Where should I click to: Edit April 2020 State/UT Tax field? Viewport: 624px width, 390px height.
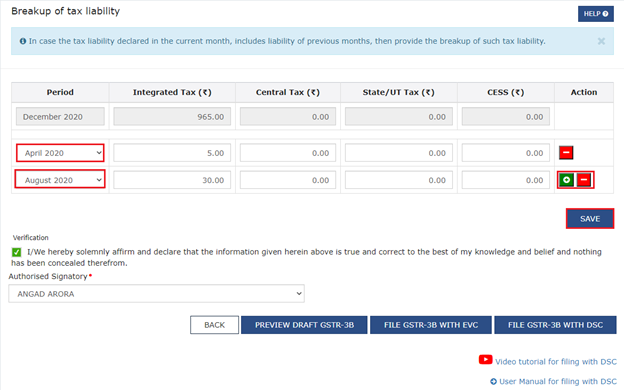point(399,153)
